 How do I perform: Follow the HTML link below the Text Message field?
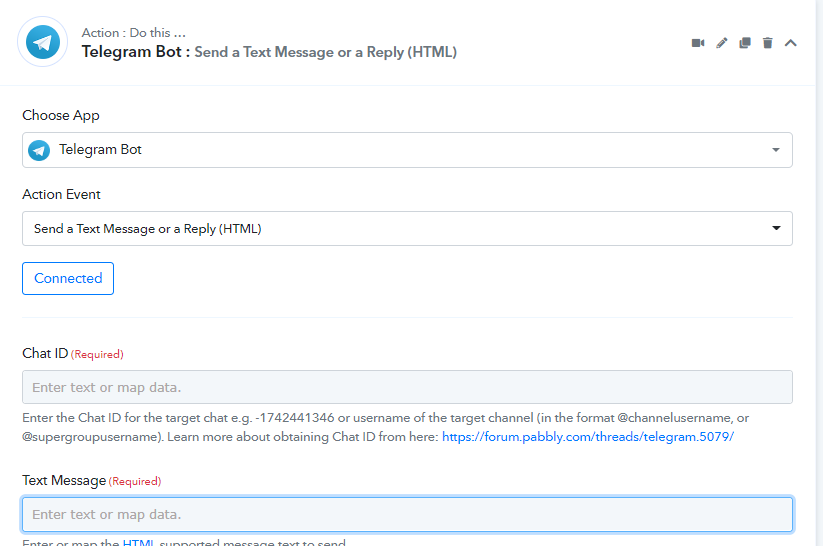[x=135, y=543]
